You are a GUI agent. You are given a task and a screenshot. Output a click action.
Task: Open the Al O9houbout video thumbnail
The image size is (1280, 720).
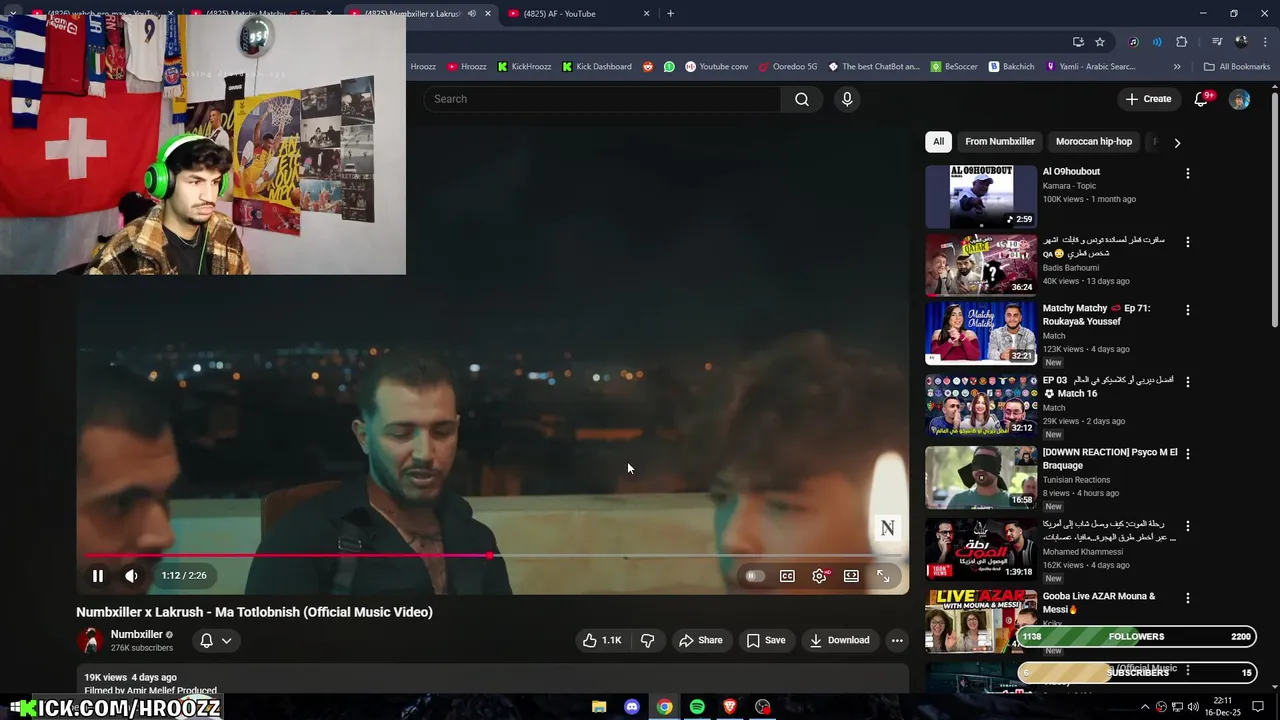pyautogui.click(x=981, y=197)
